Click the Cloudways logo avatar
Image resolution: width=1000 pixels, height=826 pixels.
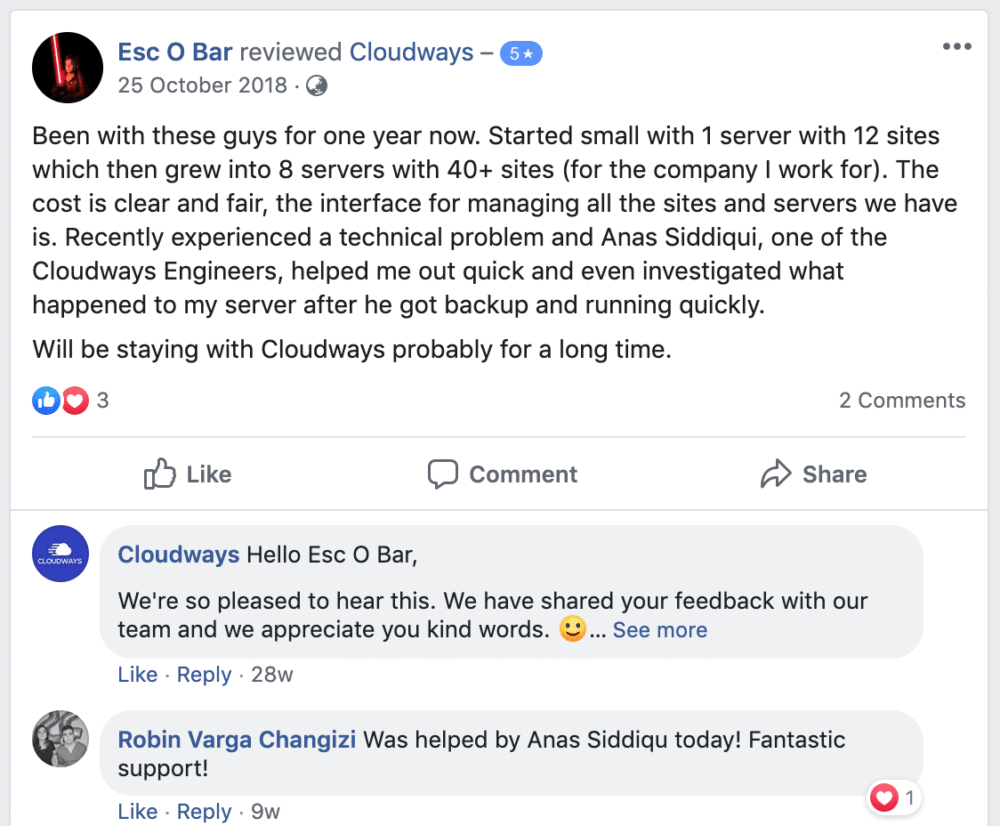click(x=61, y=554)
